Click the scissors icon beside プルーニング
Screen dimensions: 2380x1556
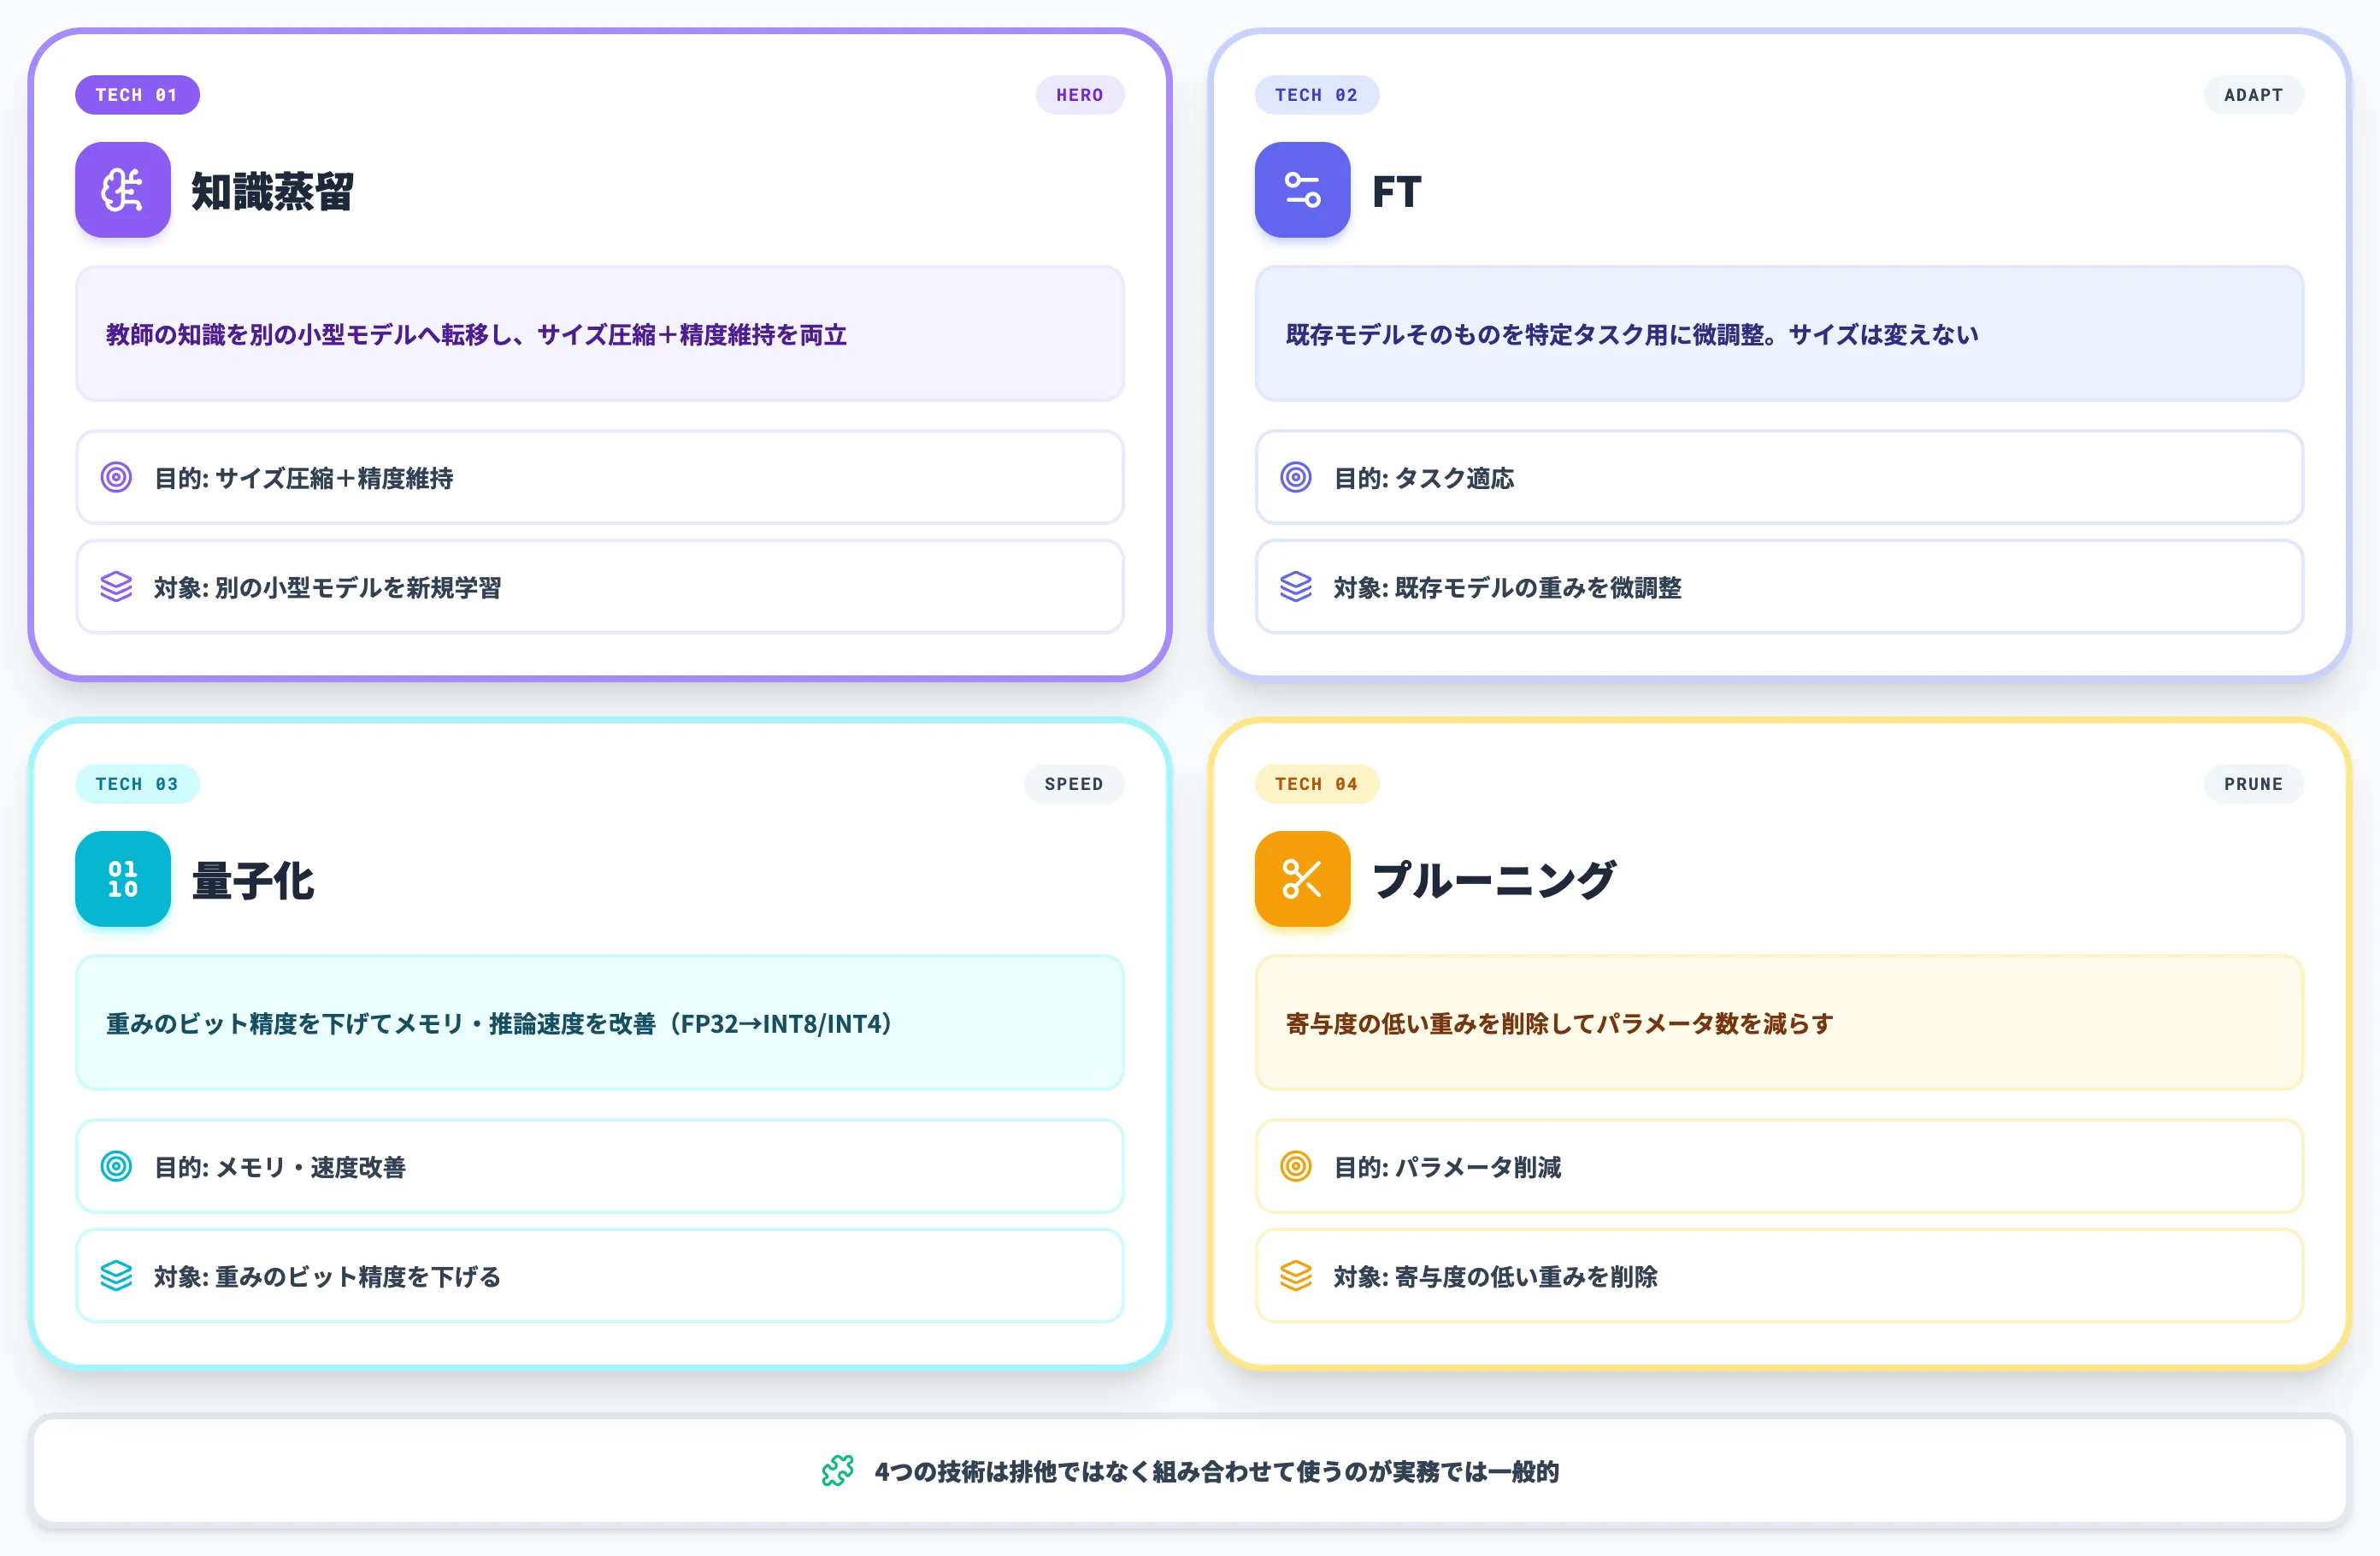coord(1302,879)
